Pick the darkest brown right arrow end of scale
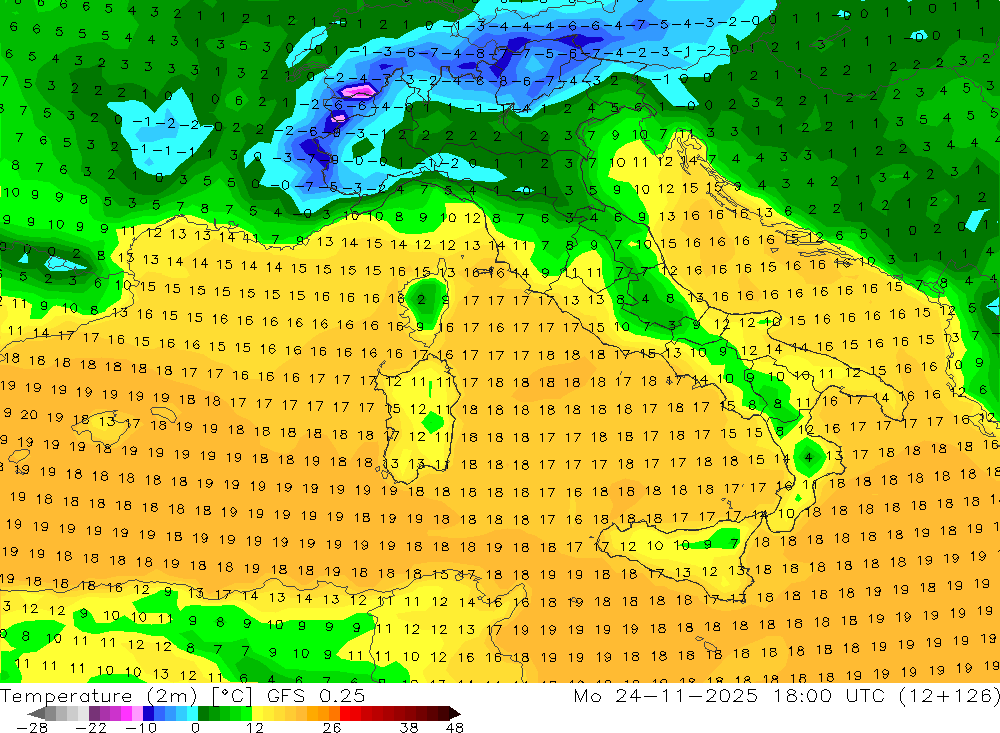 click(455, 714)
